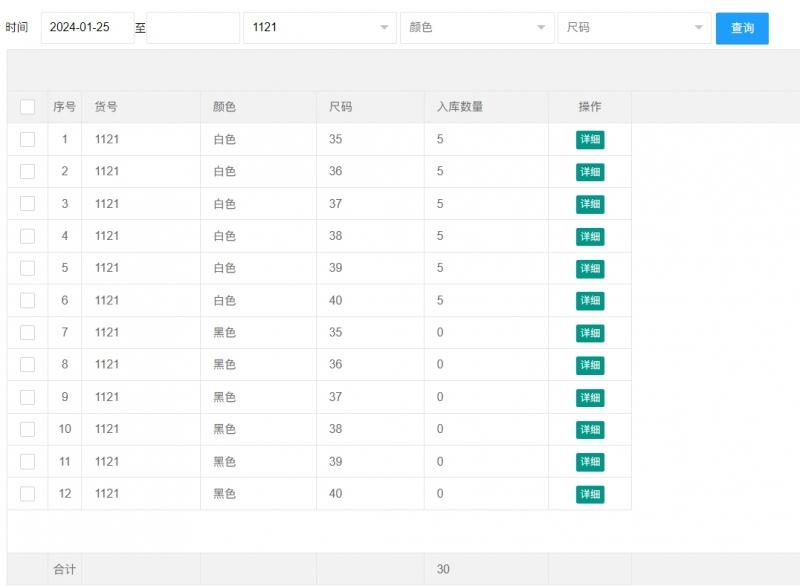Check the checkbox for row 1
The height and width of the screenshot is (586, 800).
27,140
